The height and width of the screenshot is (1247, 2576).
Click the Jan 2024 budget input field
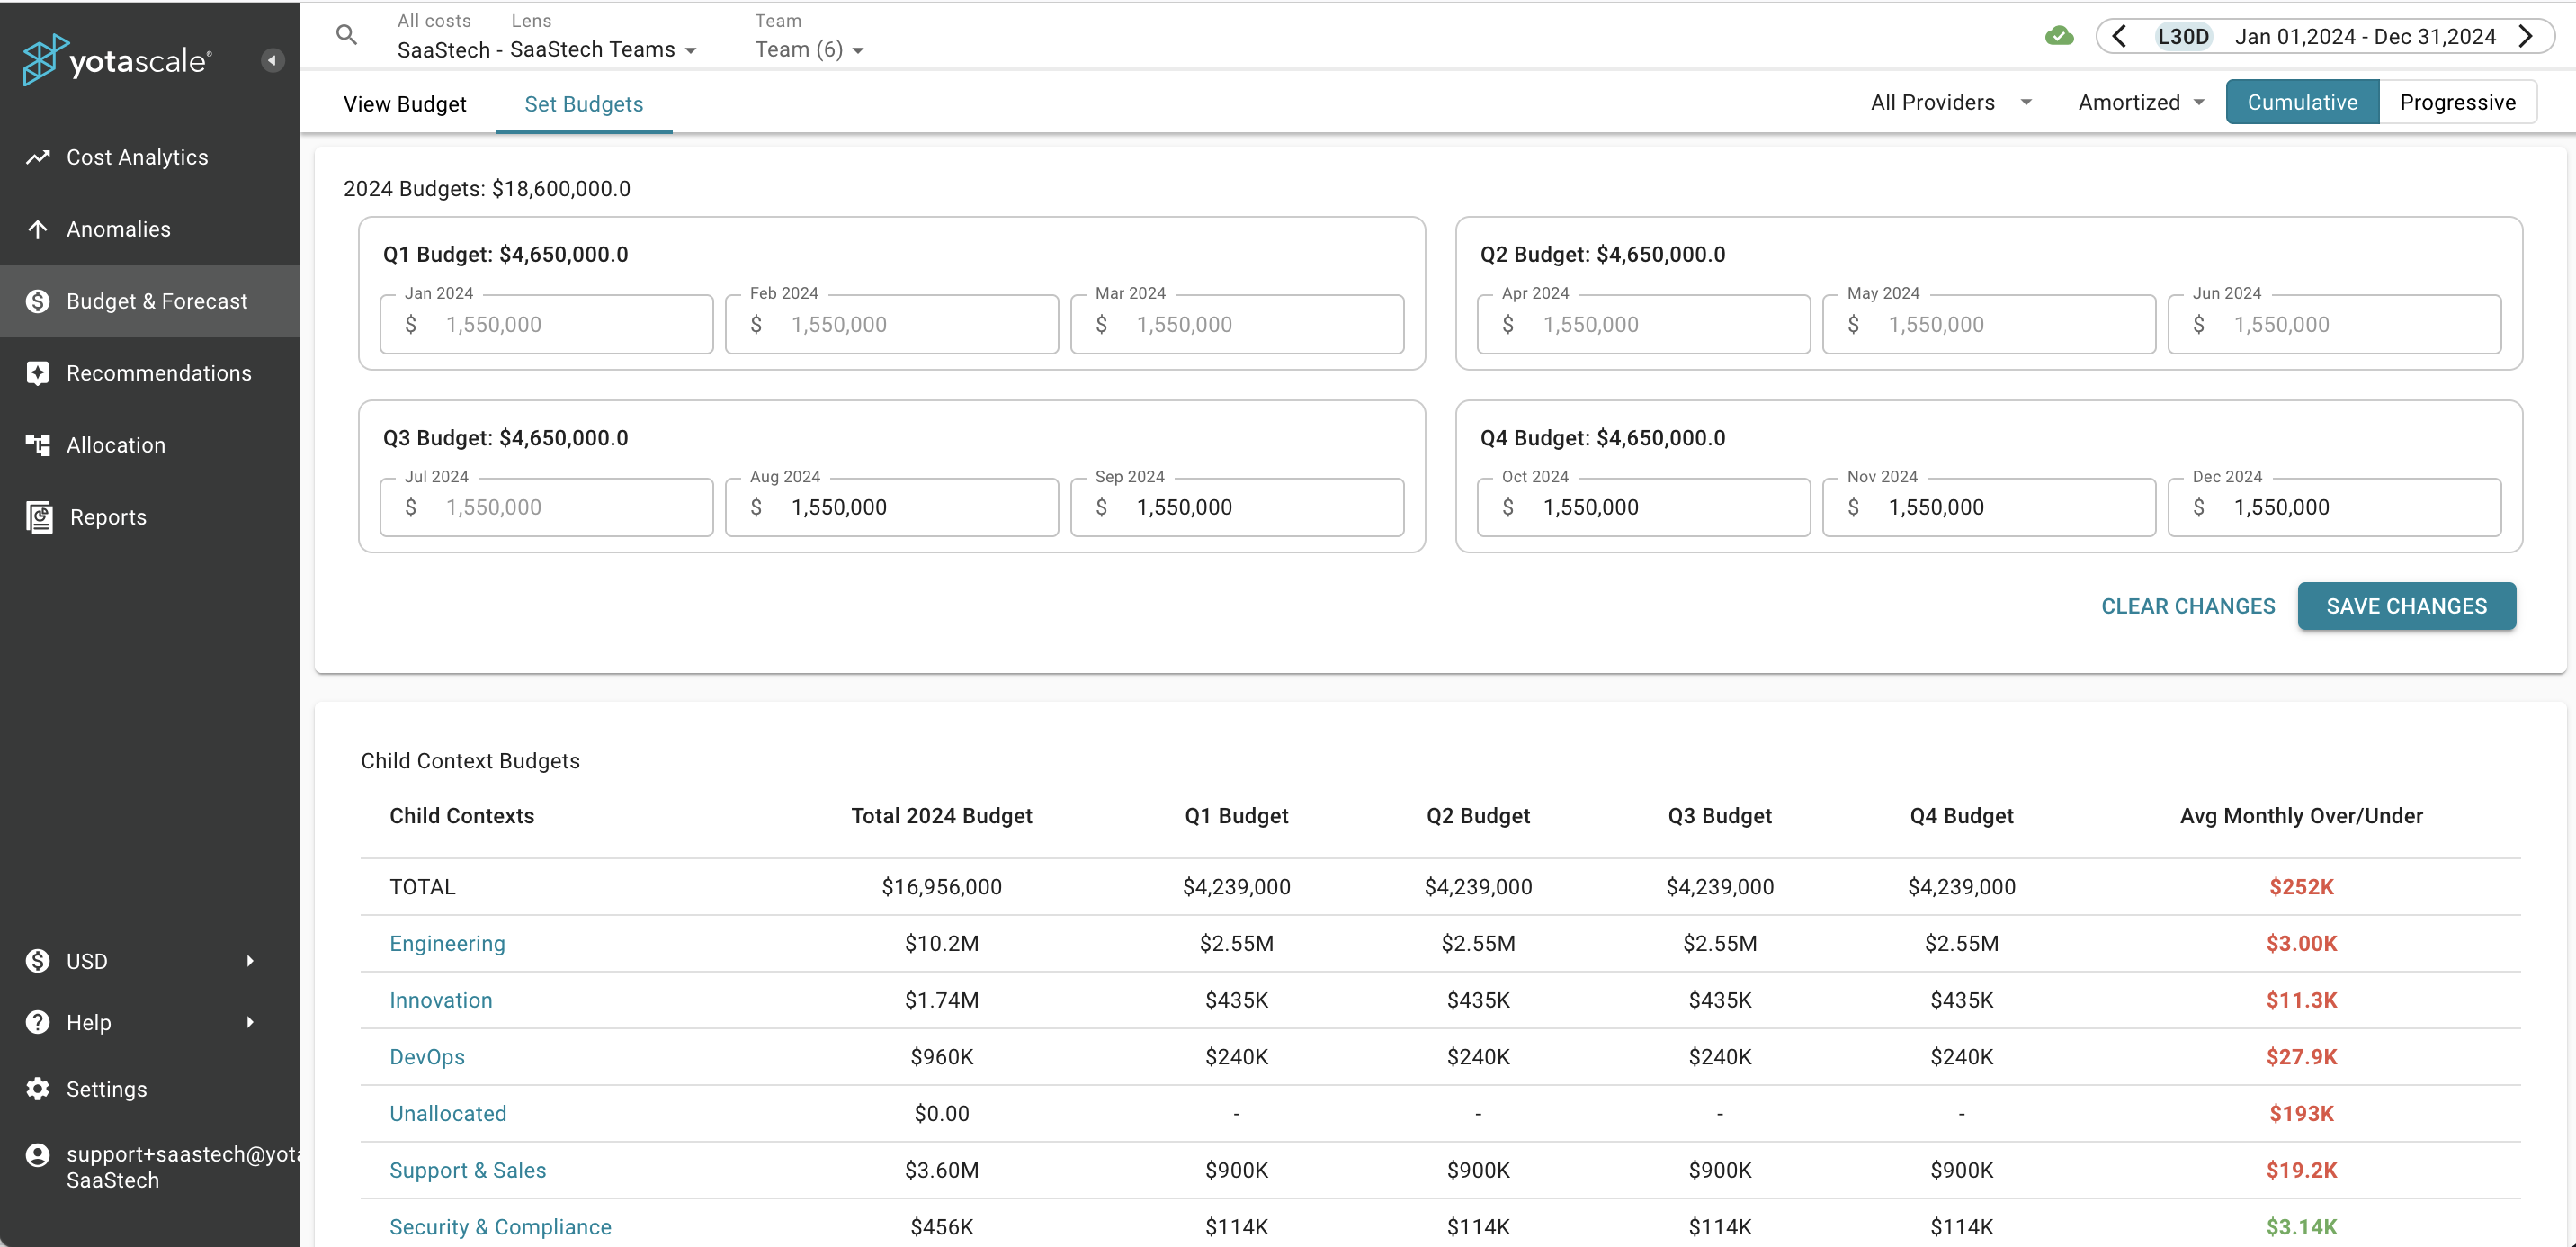pos(546,324)
